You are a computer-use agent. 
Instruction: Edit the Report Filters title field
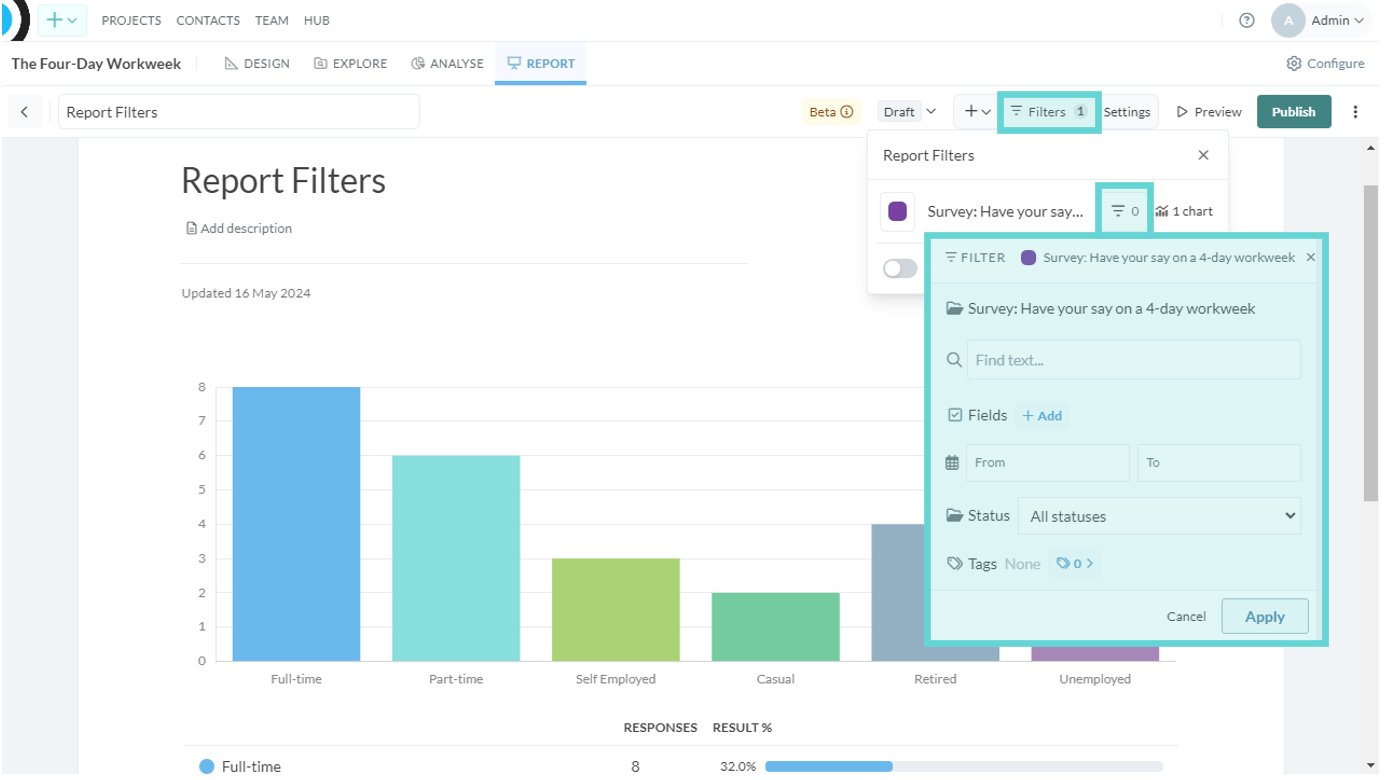pyautogui.click(x=239, y=112)
